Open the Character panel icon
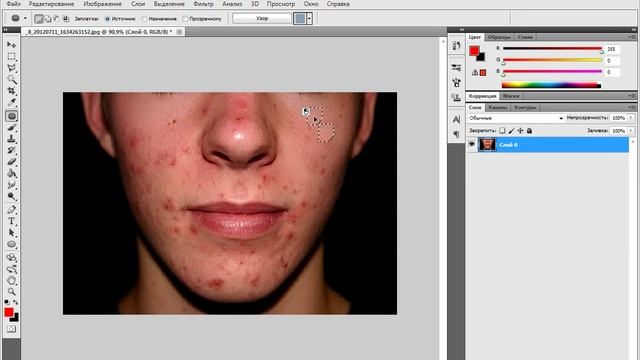The width and height of the screenshot is (640, 360). click(x=456, y=119)
